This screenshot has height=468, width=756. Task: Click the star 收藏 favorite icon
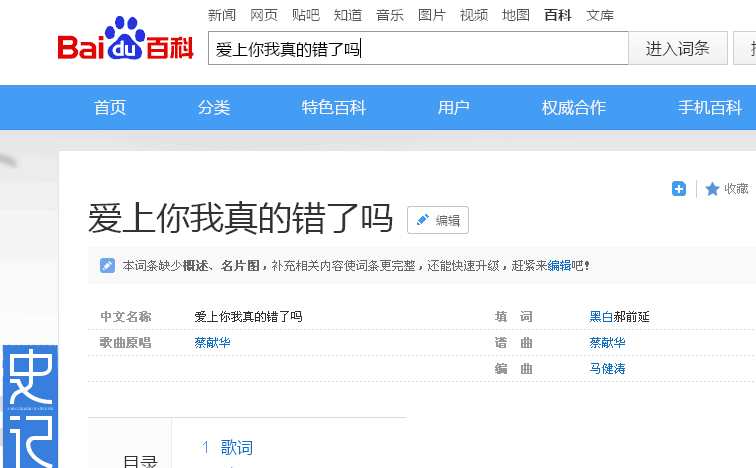coord(712,189)
